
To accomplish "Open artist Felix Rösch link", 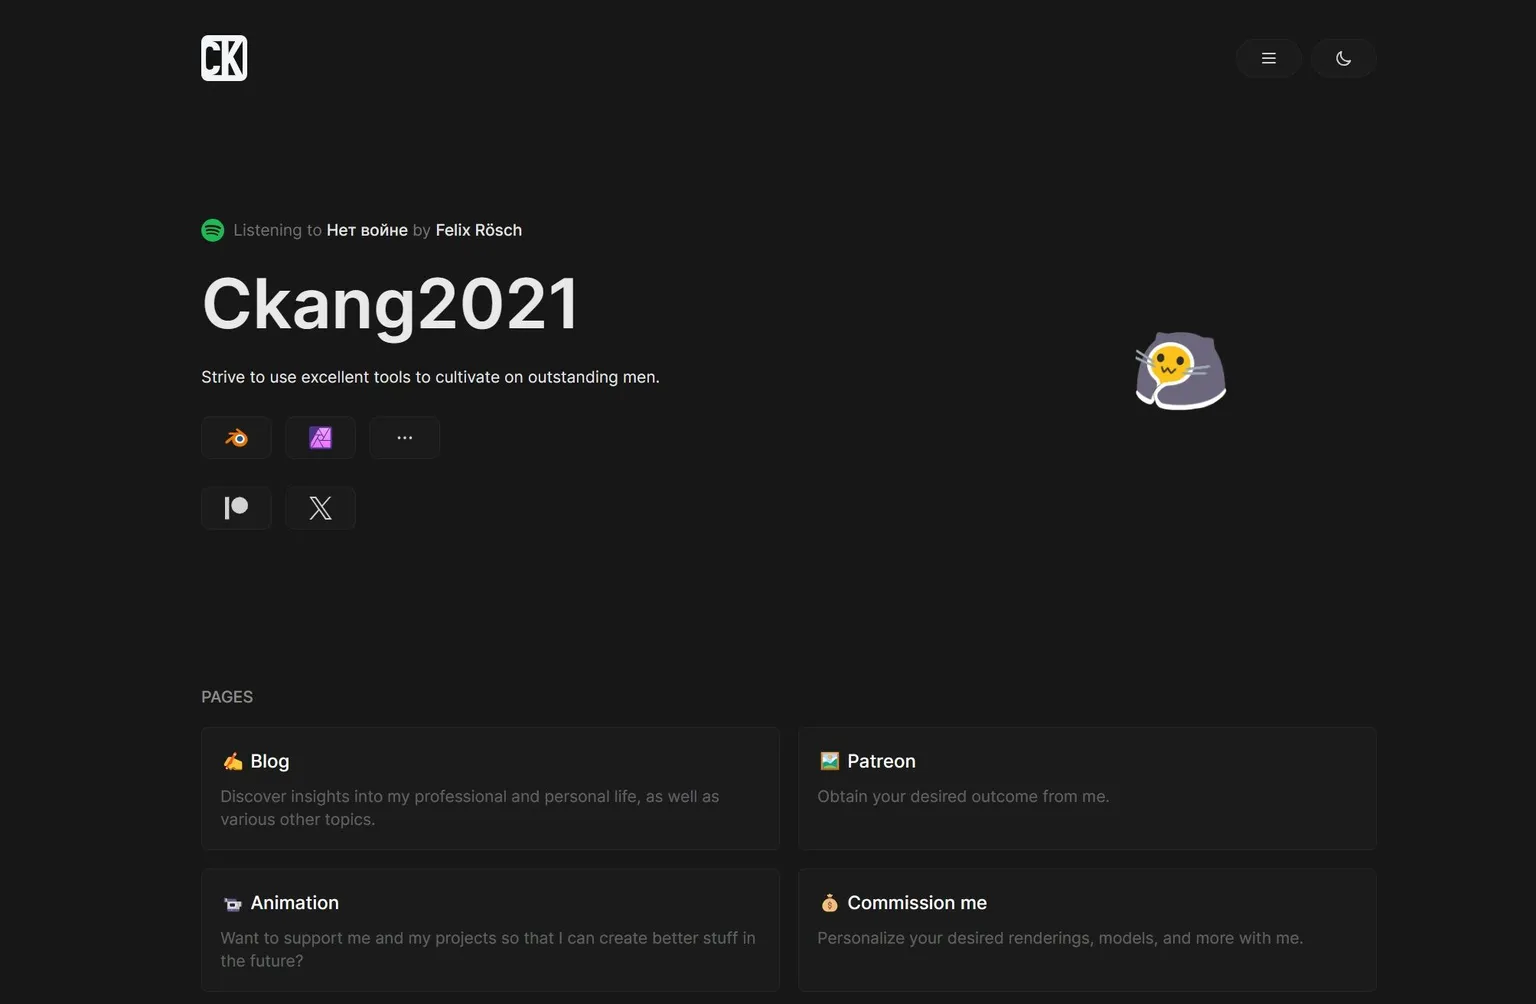I will 479,230.
